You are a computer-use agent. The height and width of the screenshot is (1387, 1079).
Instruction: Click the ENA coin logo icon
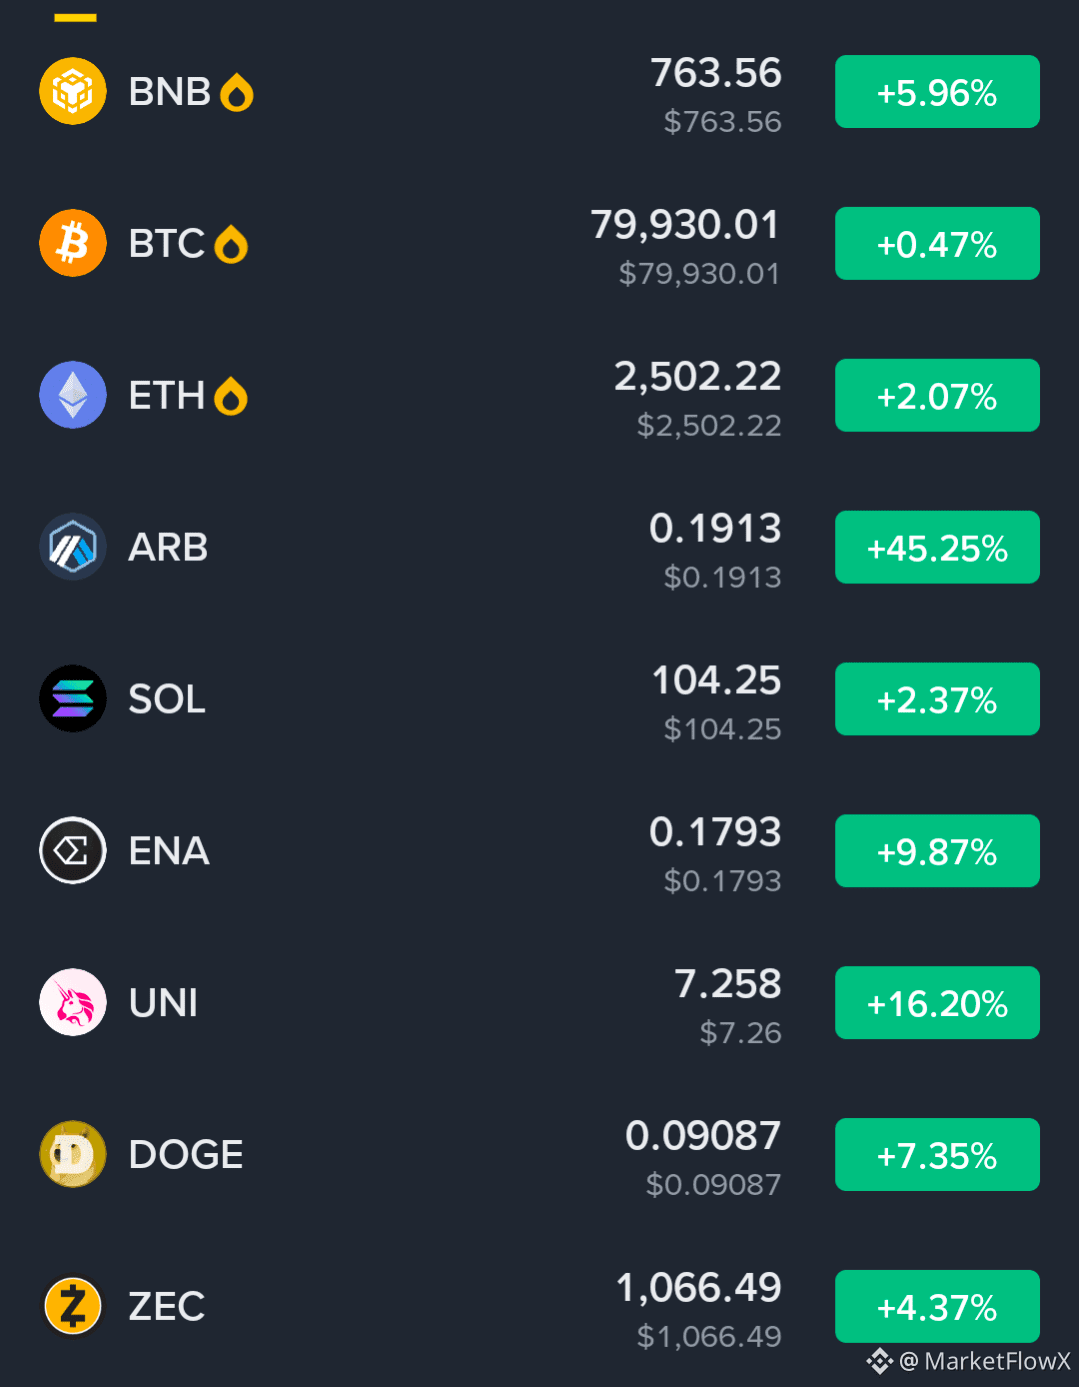coord(73,851)
